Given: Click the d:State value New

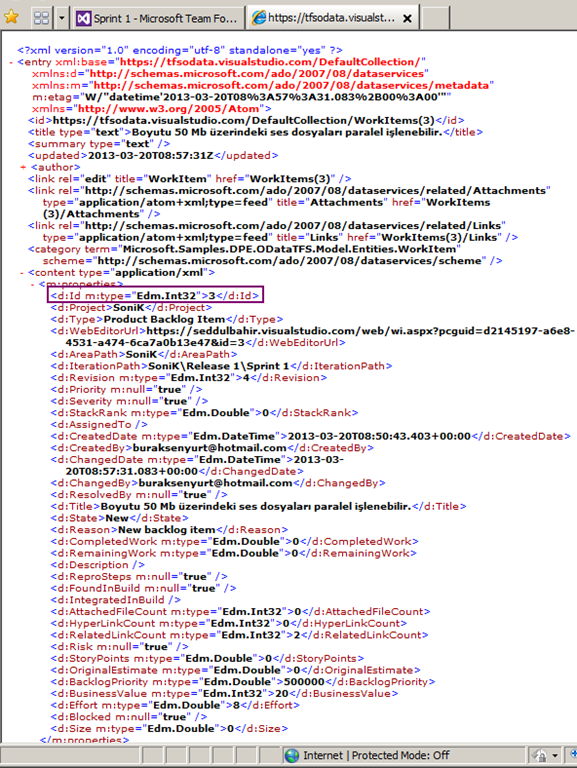Looking at the screenshot, I should [117, 518].
